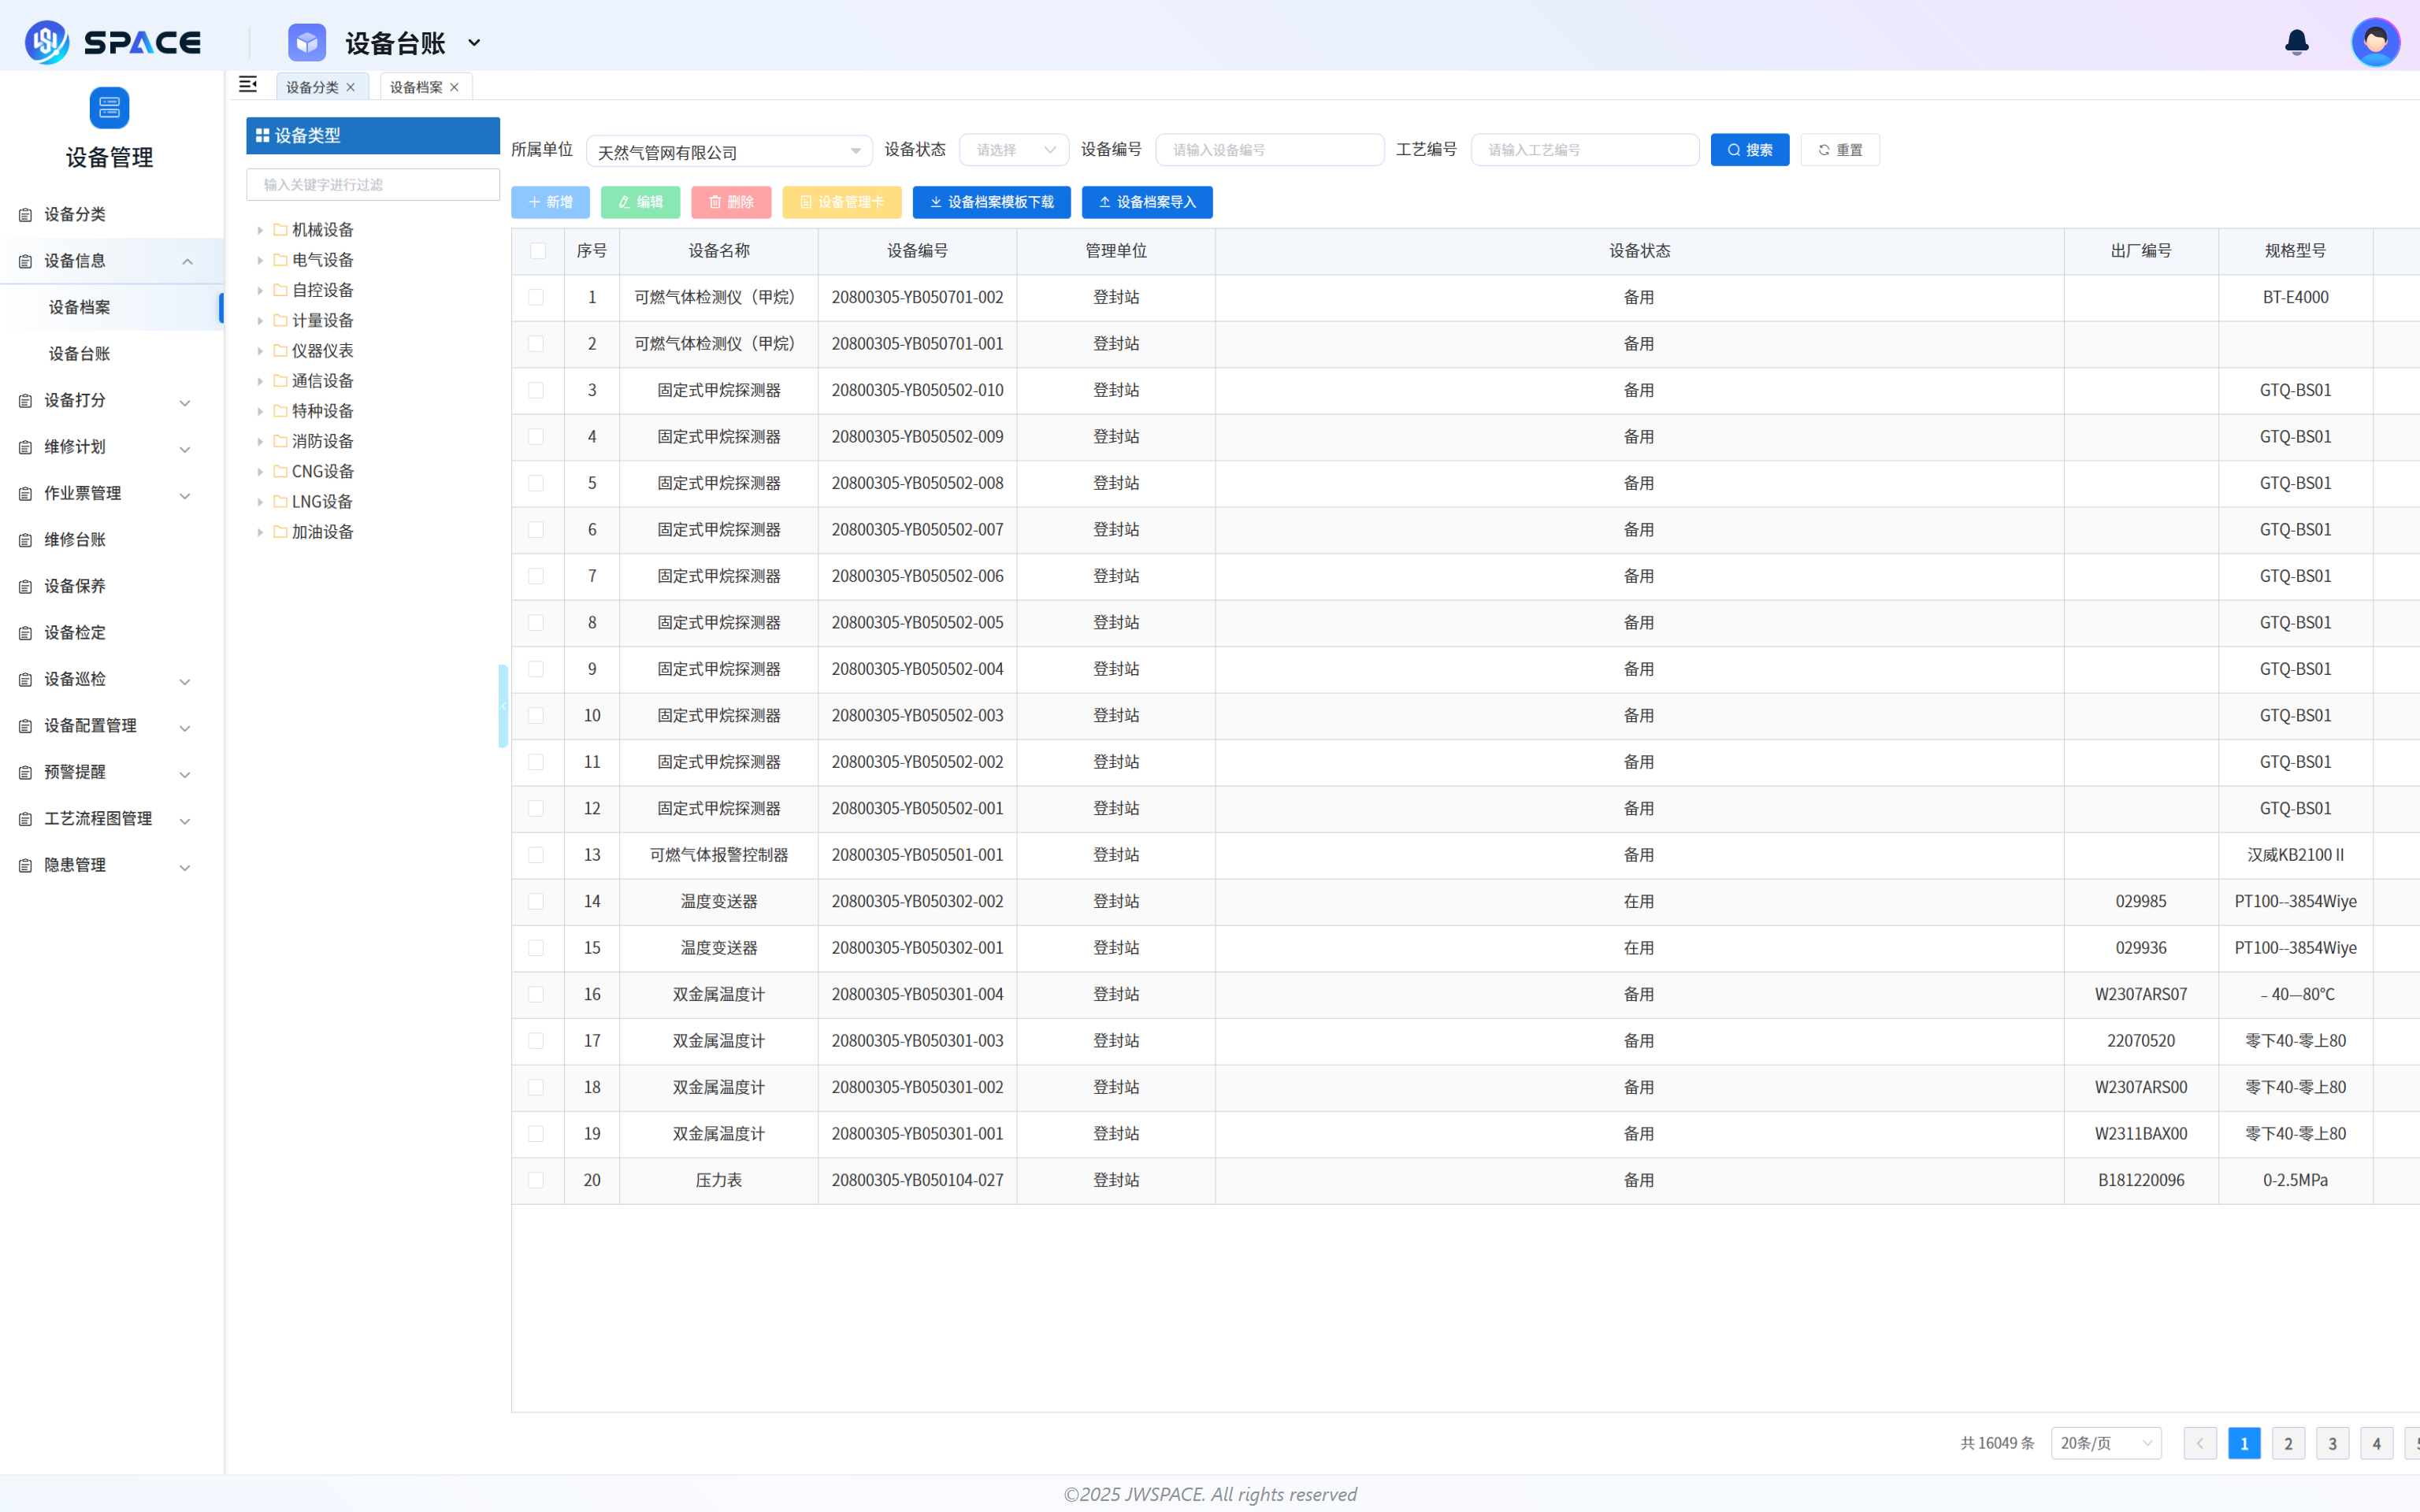Expand the 机械设备 tree node
This screenshot has width=2420, height=1512.
(260, 230)
